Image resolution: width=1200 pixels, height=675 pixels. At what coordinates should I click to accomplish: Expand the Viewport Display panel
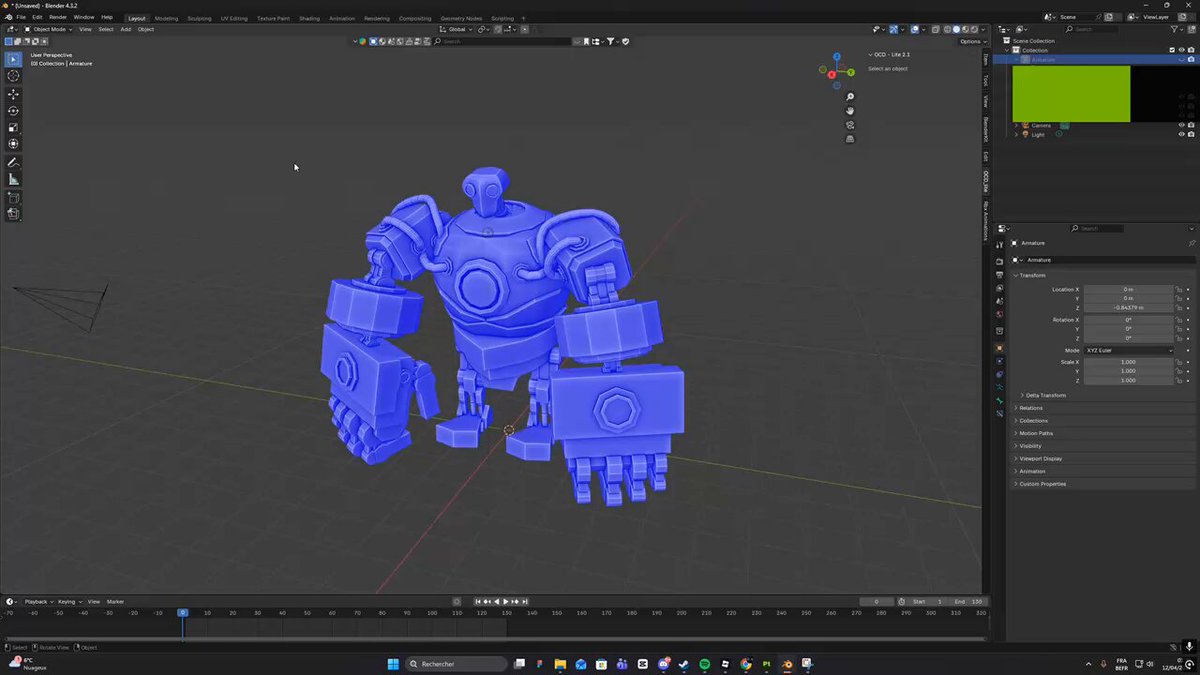[1043, 458]
